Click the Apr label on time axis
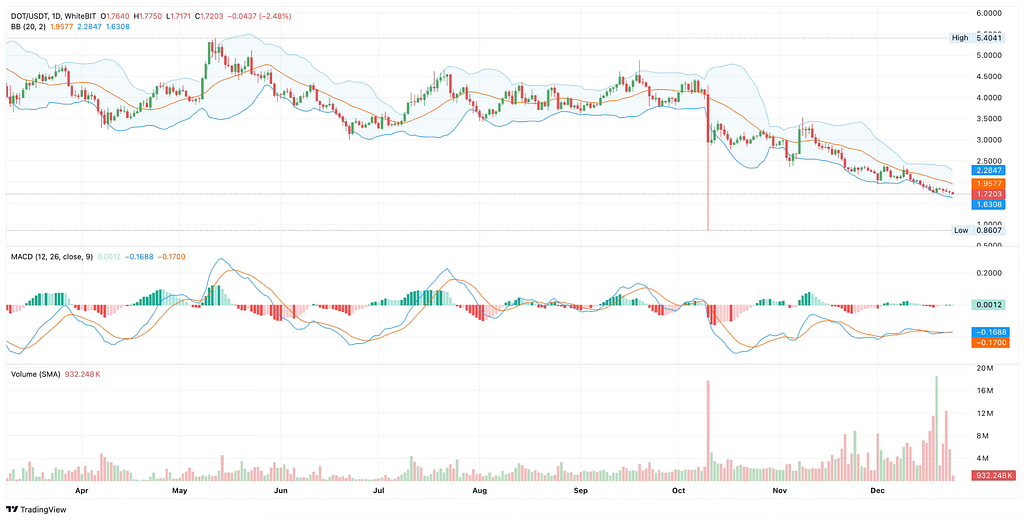The height and width of the screenshot is (520, 1024). pyautogui.click(x=82, y=489)
